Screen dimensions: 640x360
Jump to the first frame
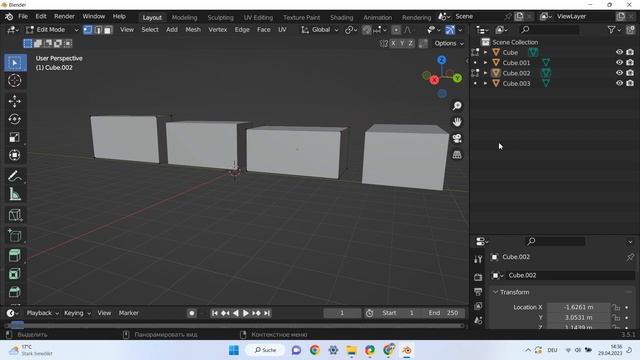[x=215, y=313]
